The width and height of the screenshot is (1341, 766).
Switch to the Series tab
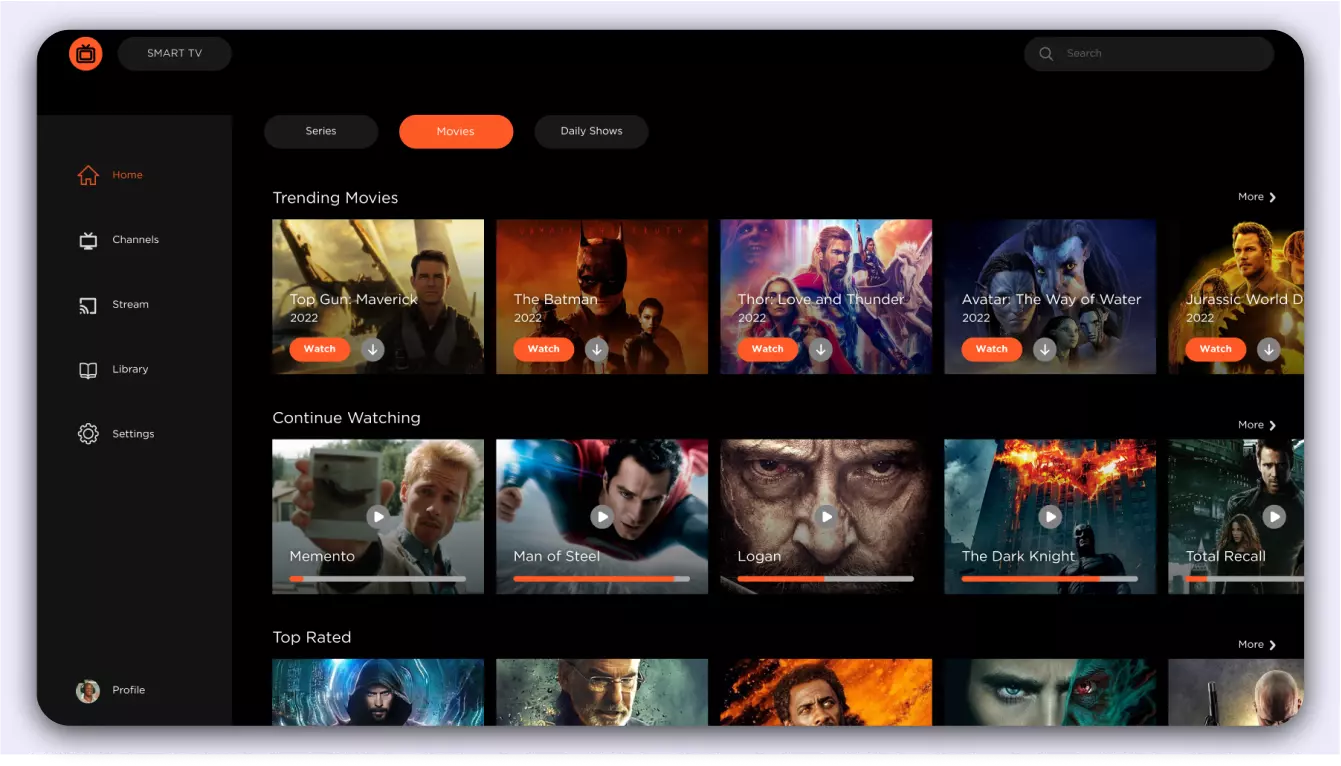pos(321,131)
